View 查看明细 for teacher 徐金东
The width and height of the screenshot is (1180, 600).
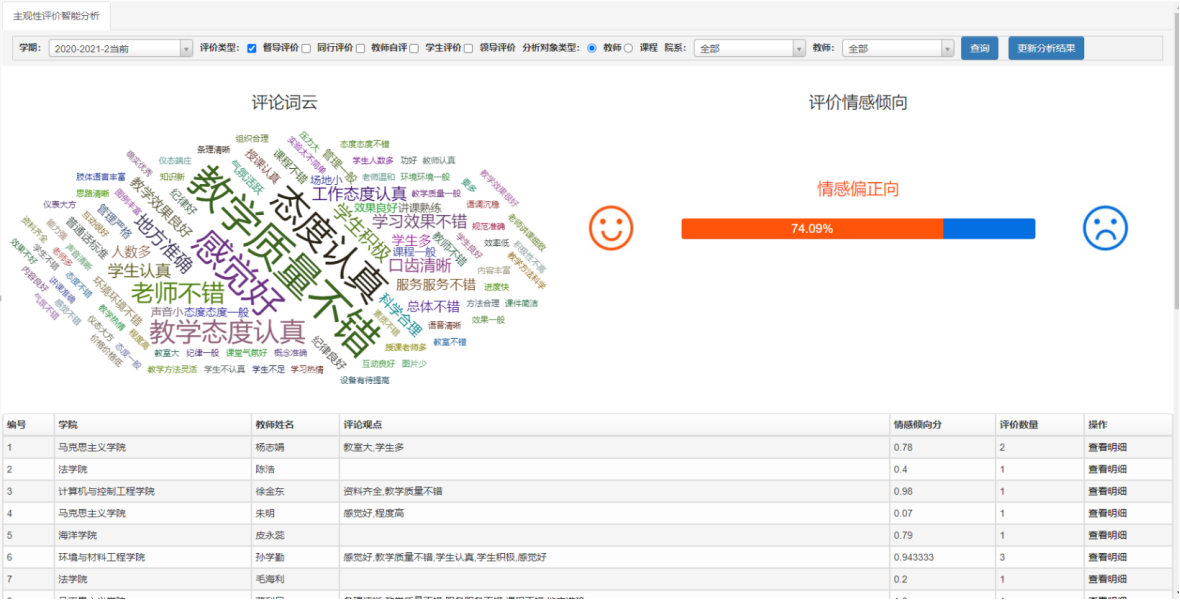click(x=1107, y=492)
